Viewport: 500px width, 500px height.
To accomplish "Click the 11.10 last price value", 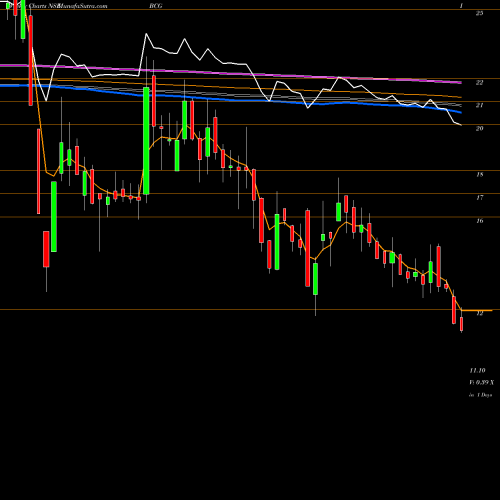I will pos(478,370).
